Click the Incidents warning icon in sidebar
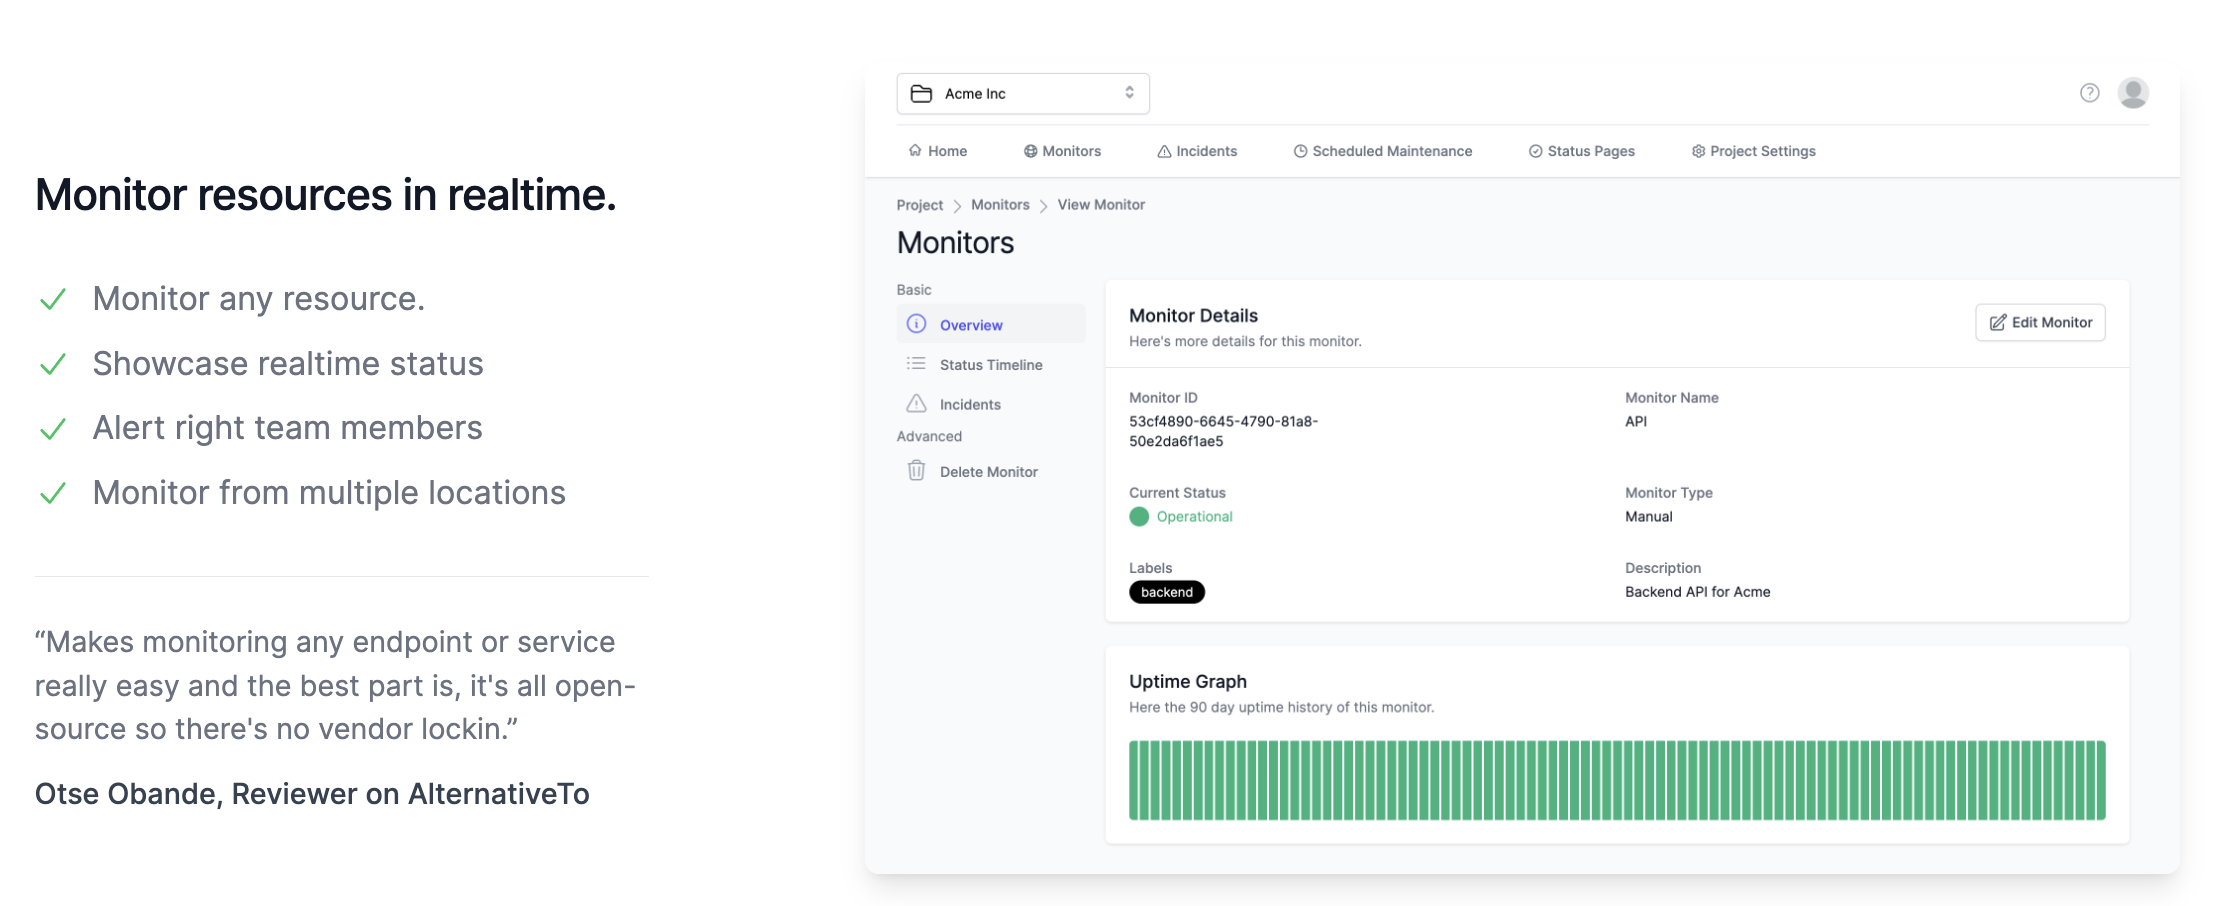Viewport: 2216px width, 906px height. [915, 403]
